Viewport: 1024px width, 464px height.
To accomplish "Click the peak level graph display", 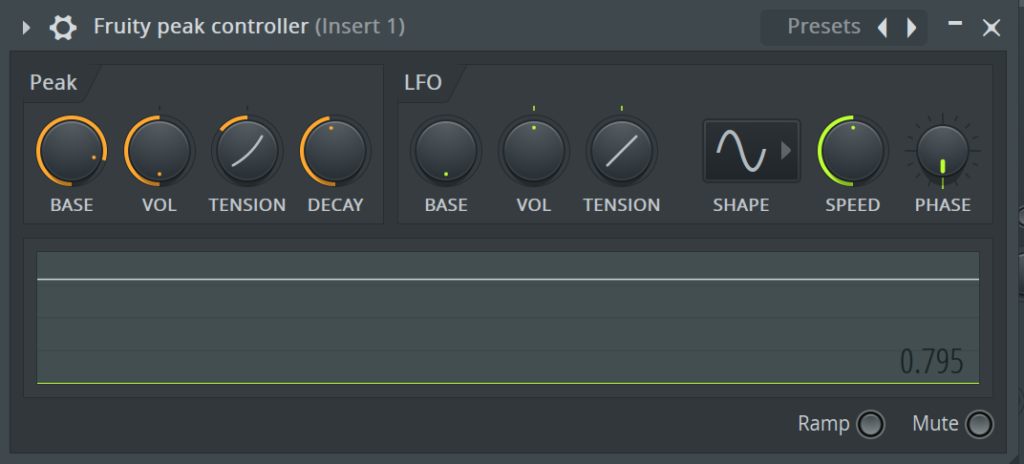I will pos(508,318).
